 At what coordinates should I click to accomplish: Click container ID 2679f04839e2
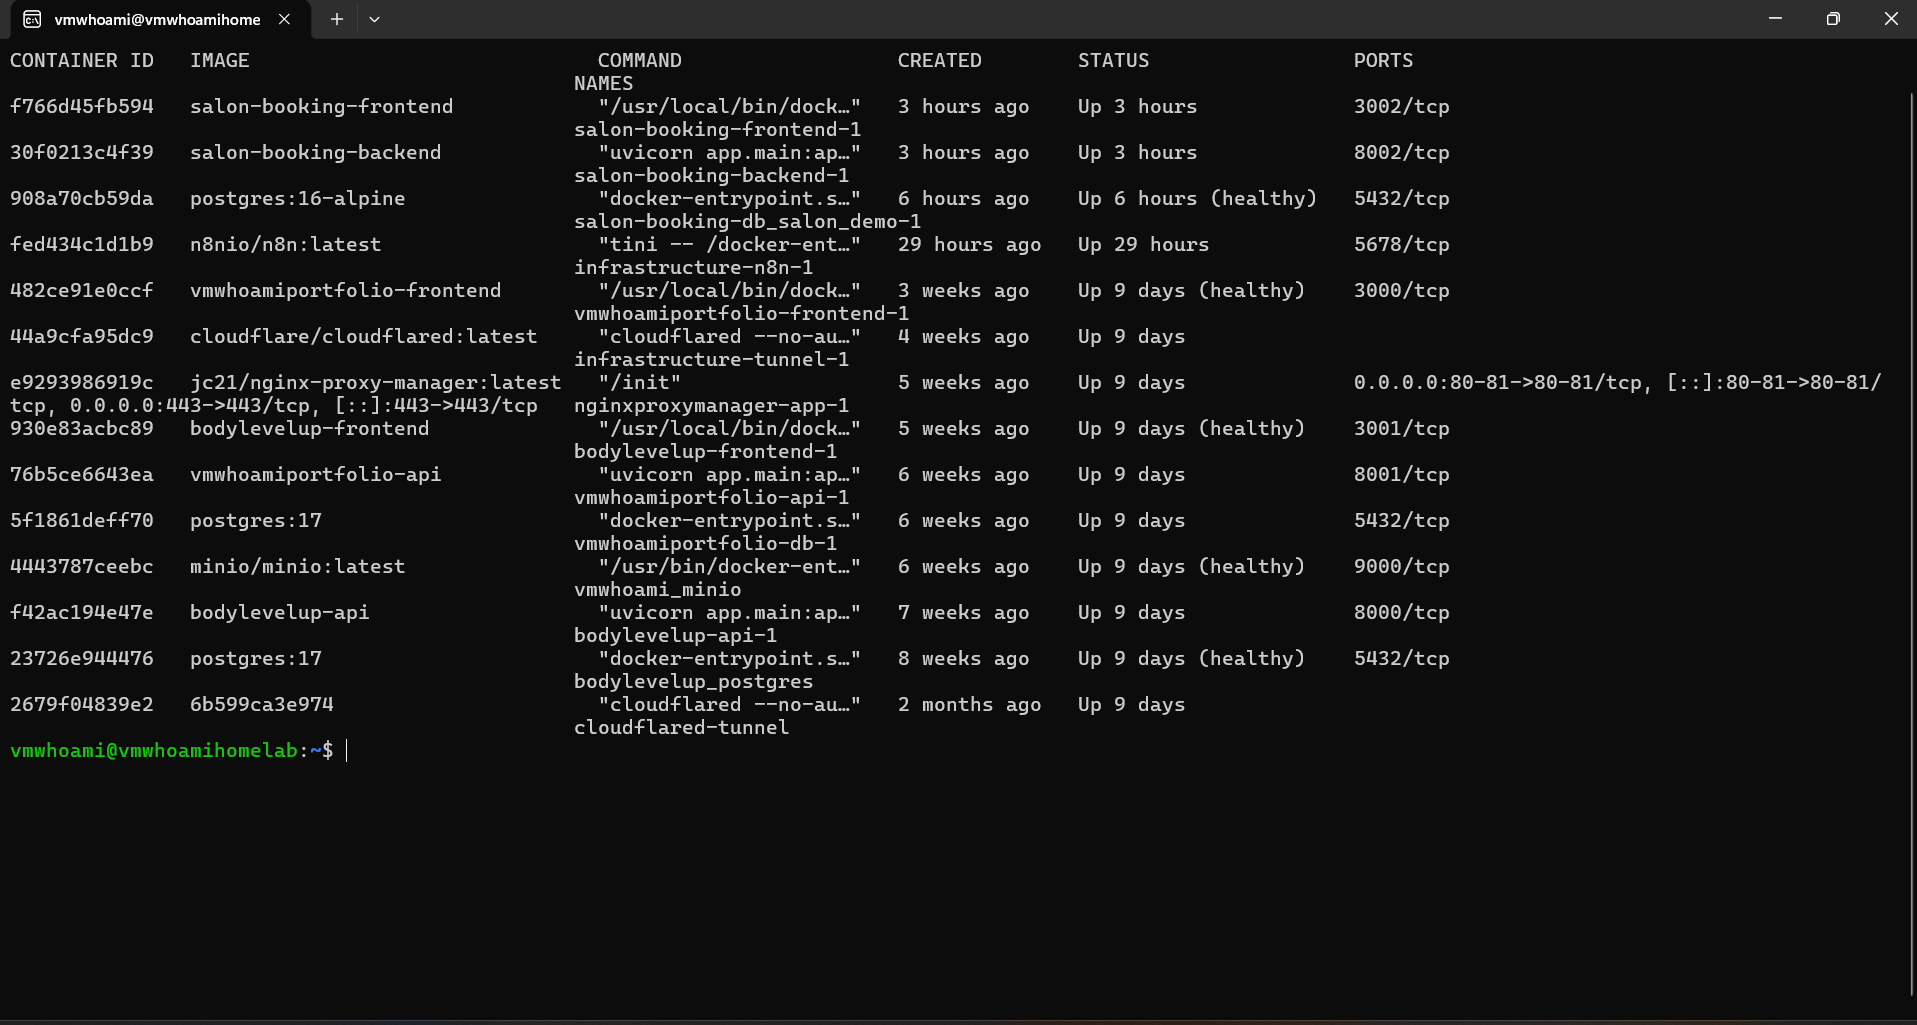82,704
